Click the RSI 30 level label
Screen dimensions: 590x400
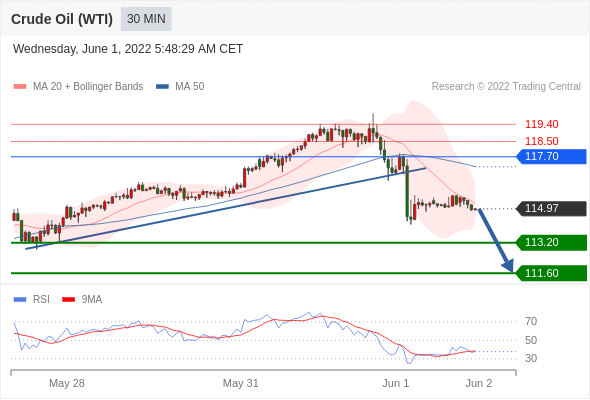pos(531,358)
